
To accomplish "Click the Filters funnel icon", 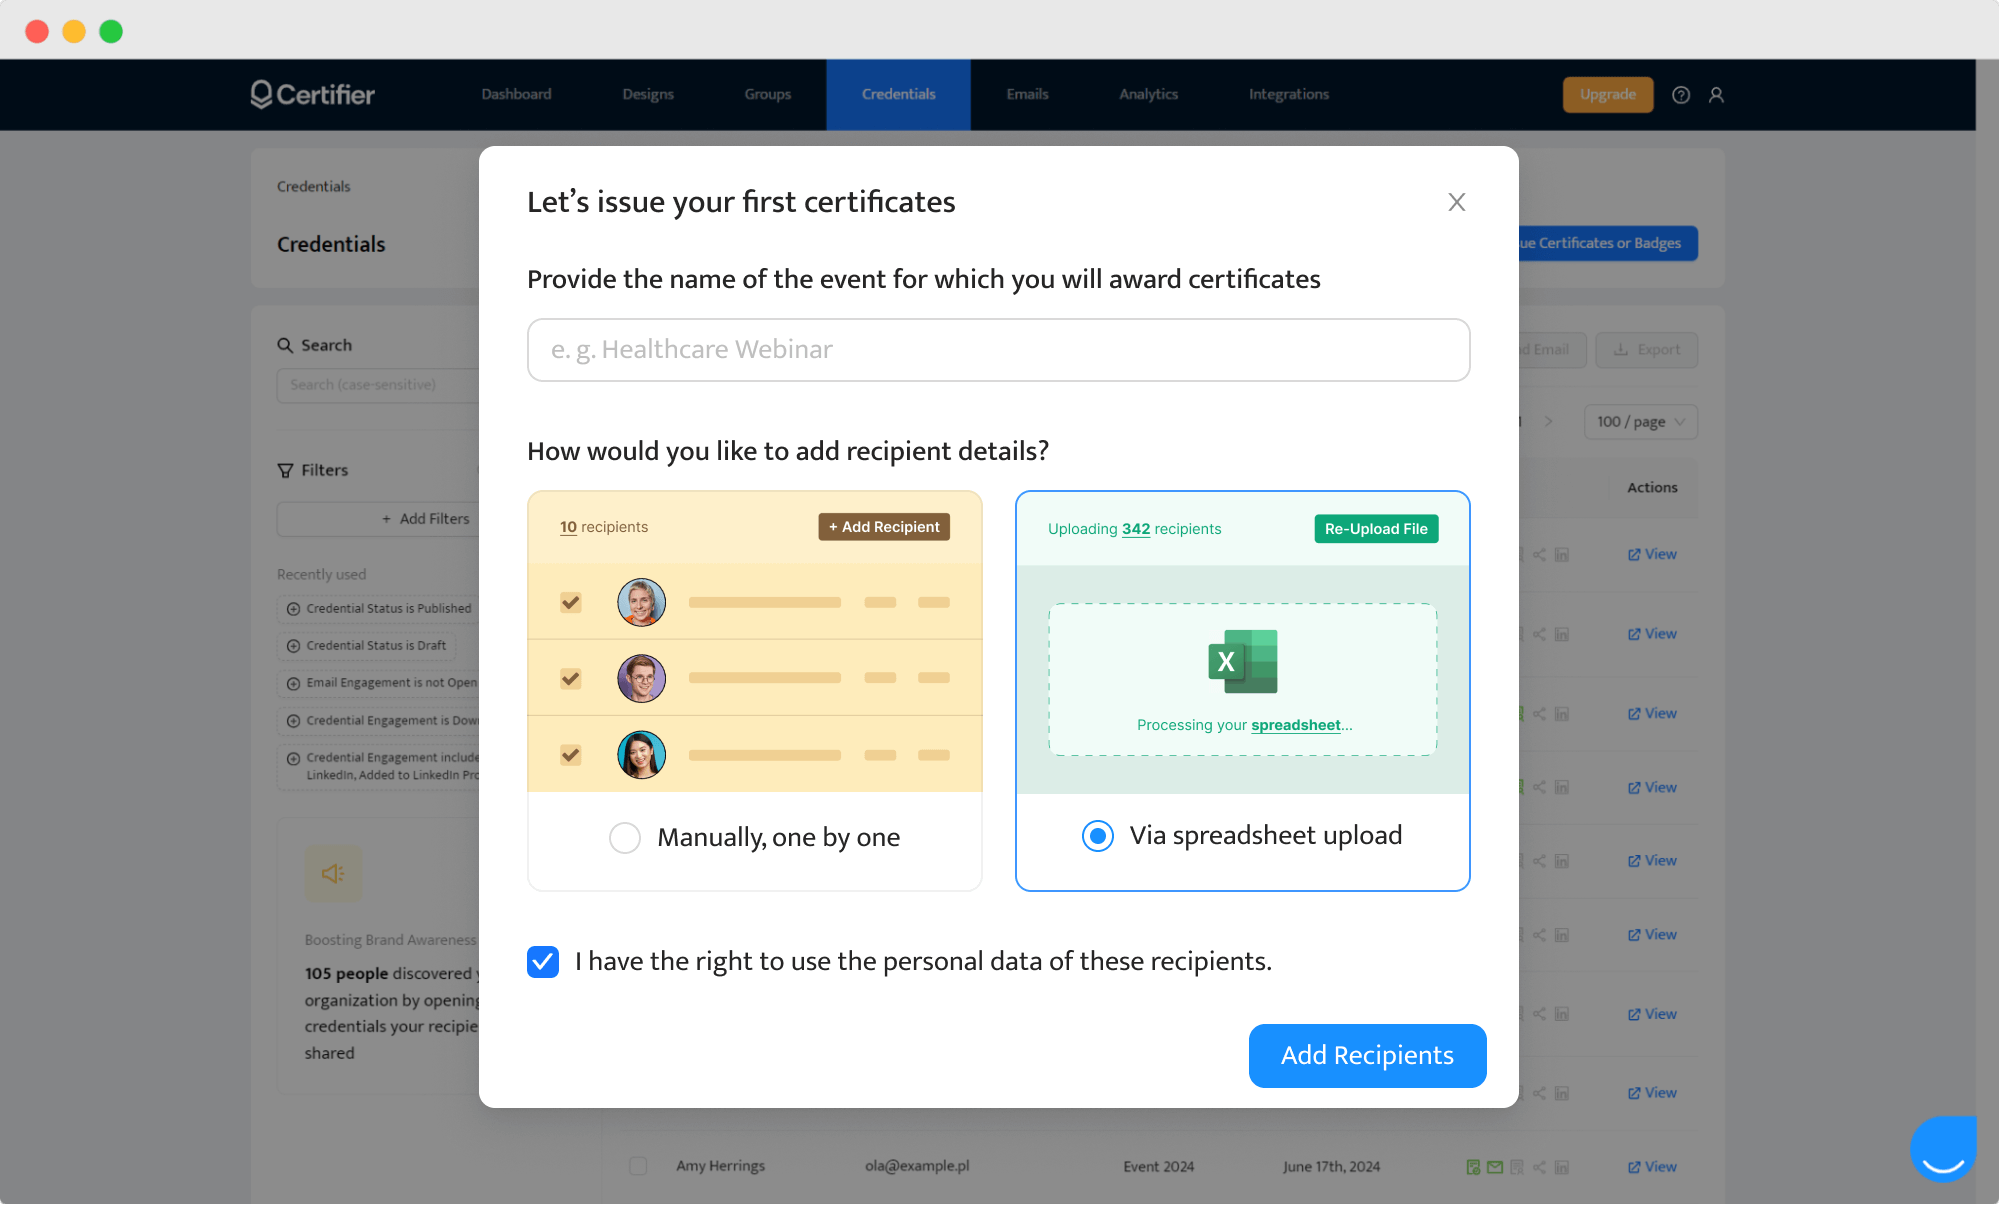I will 285,470.
